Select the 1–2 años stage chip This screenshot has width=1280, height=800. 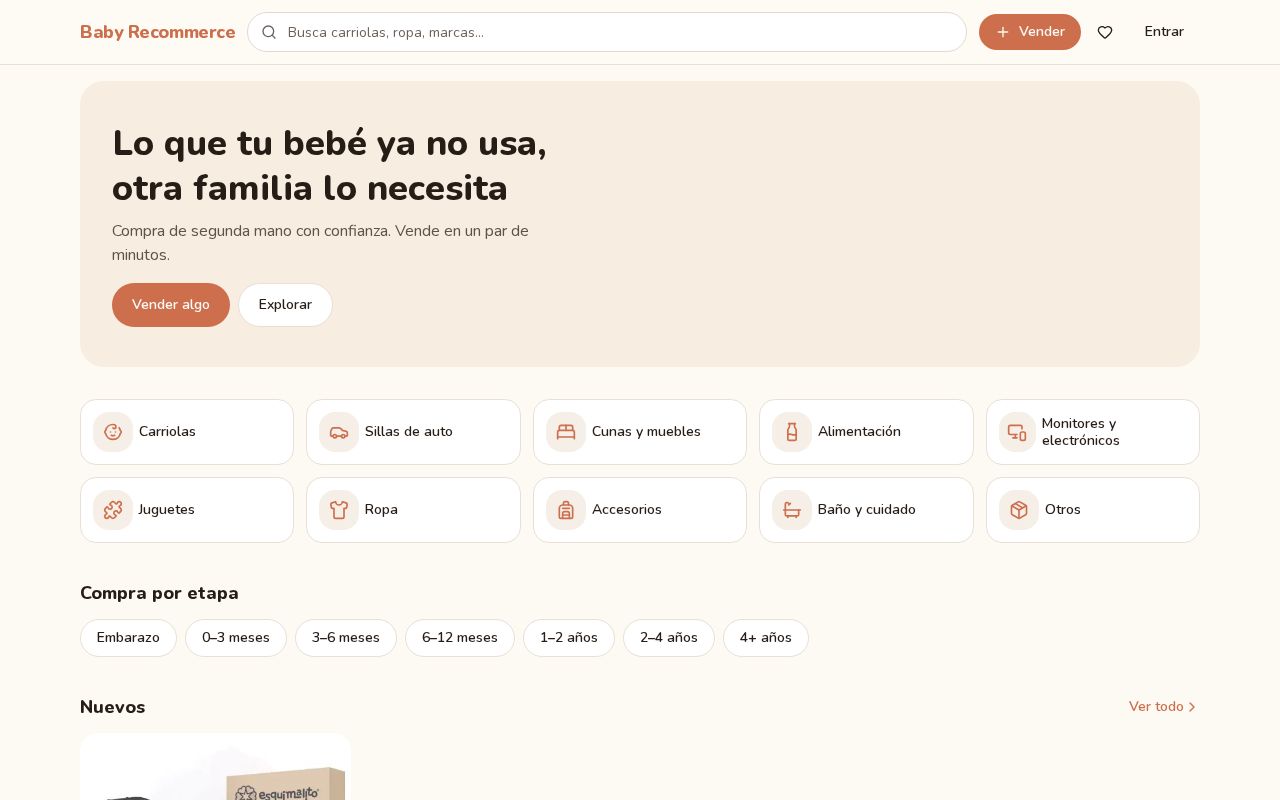tap(569, 638)
